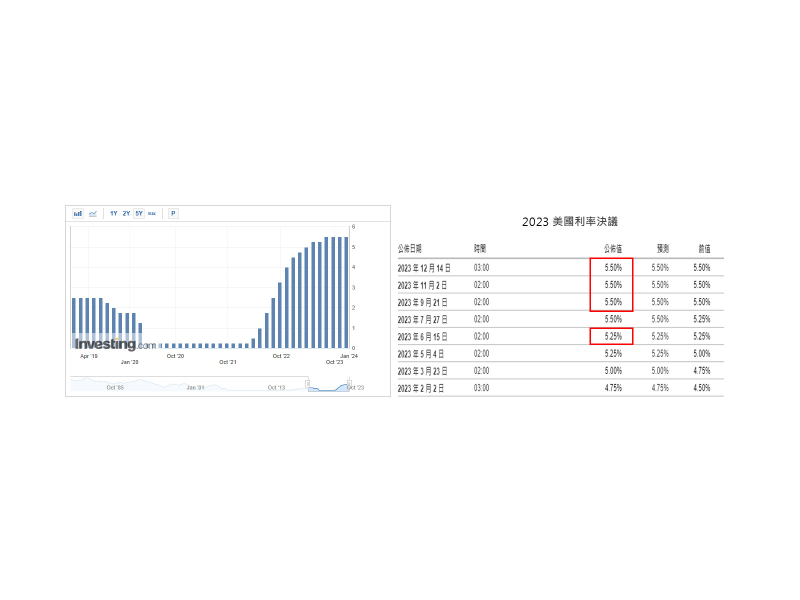Grab the left handle of the range navigator
Viewport: 800px width, 600px height.
coord(308,383)
